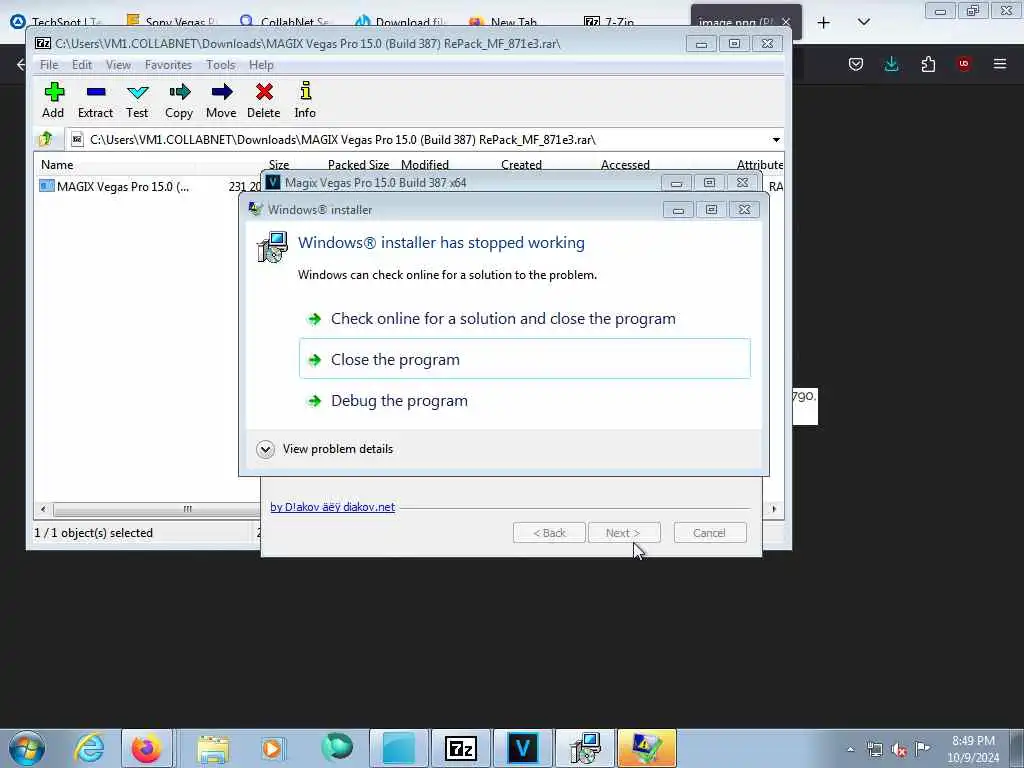1024x768 pixels.
Task: Open the Info toolbar icon
Action: point(305,100)
